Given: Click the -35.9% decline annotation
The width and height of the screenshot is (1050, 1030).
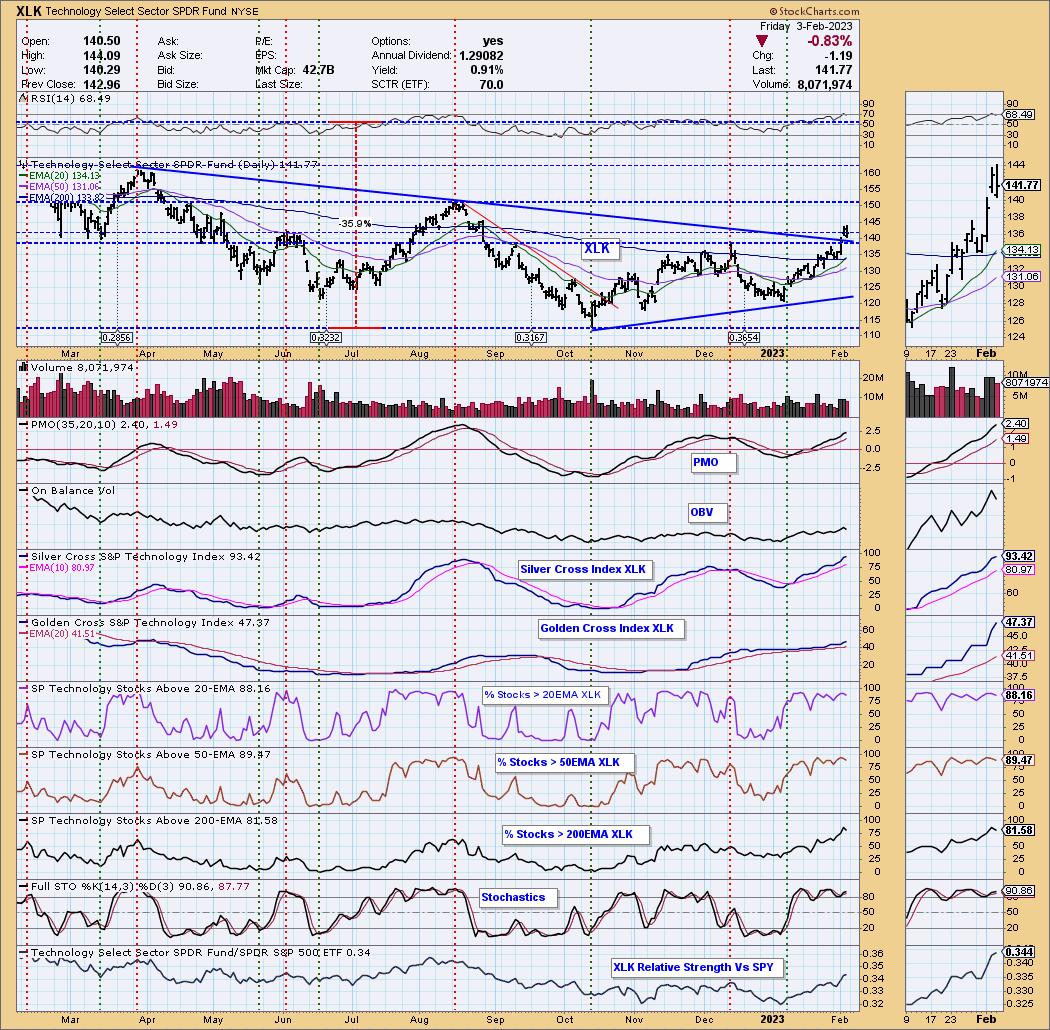Looking at the screenshot, I should click(355, 224).
